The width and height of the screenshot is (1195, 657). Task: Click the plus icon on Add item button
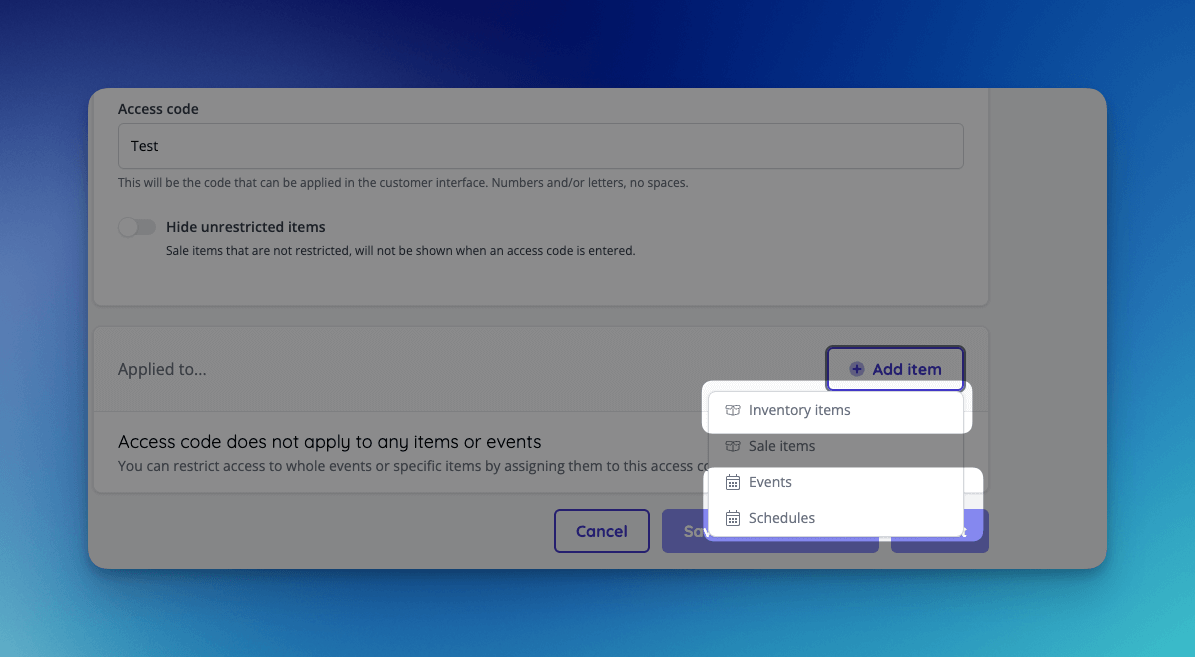coord(857,368)
